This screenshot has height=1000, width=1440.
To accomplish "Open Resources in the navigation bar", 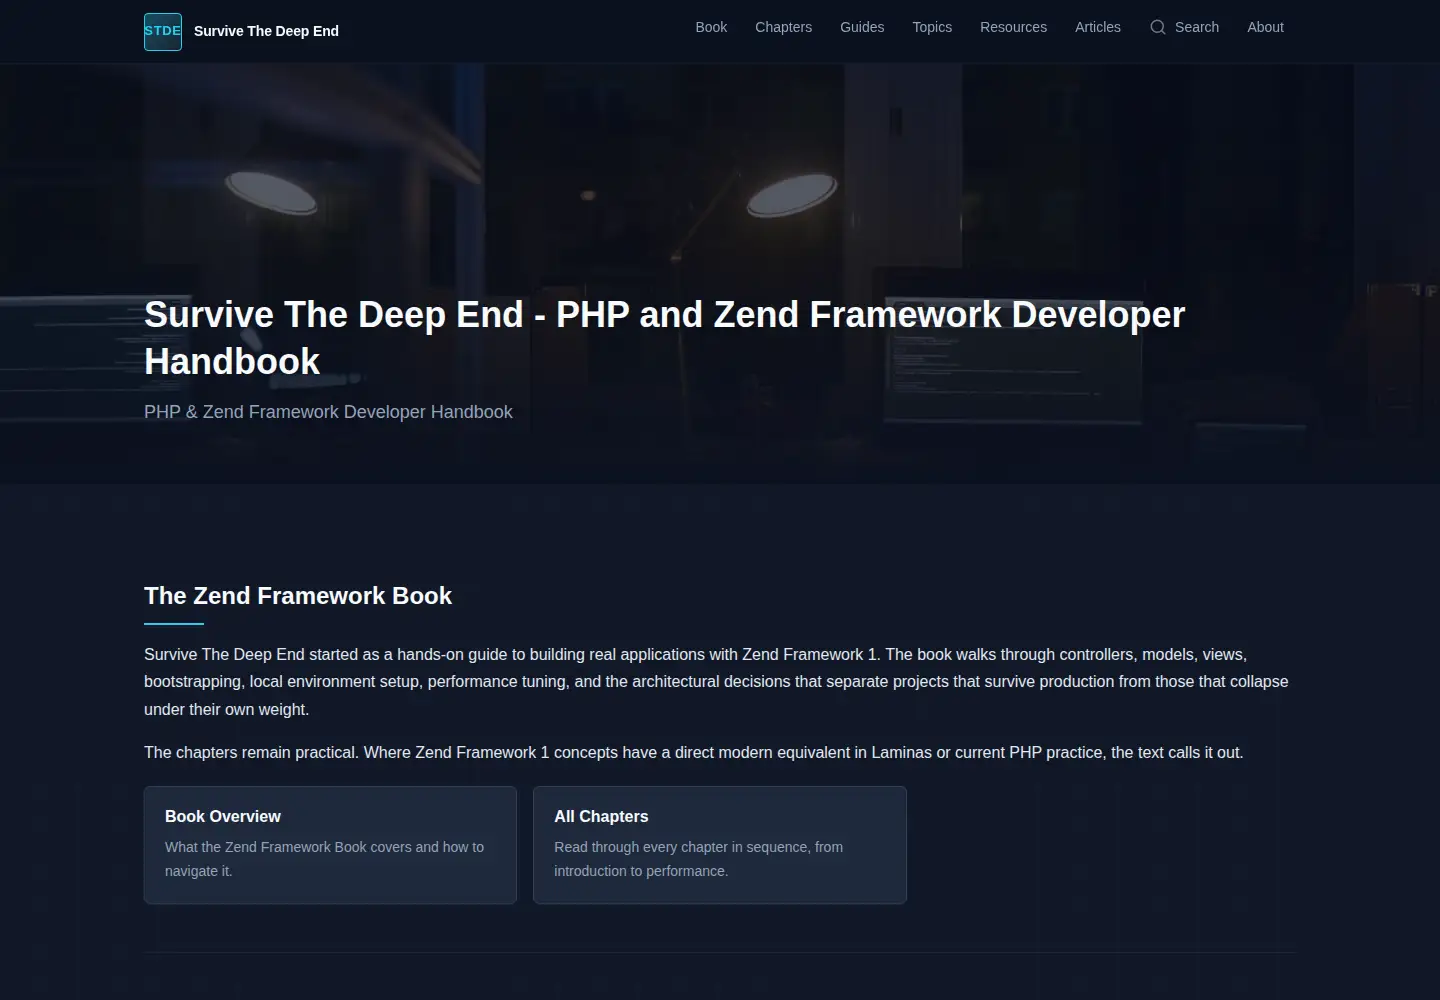I will (1013, 27).
